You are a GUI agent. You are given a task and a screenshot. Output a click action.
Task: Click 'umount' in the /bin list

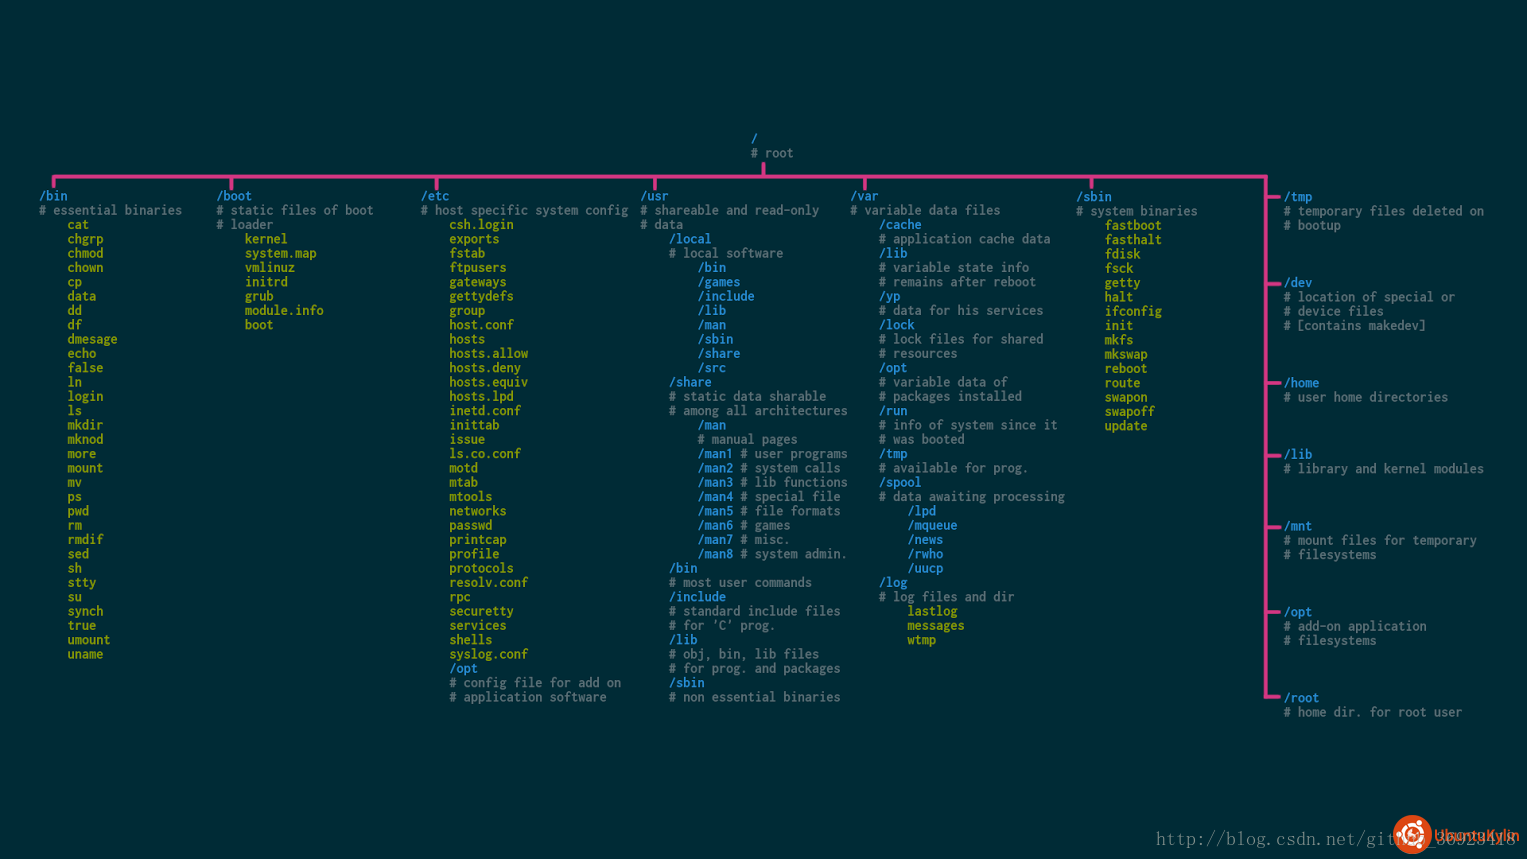point(89,640)
